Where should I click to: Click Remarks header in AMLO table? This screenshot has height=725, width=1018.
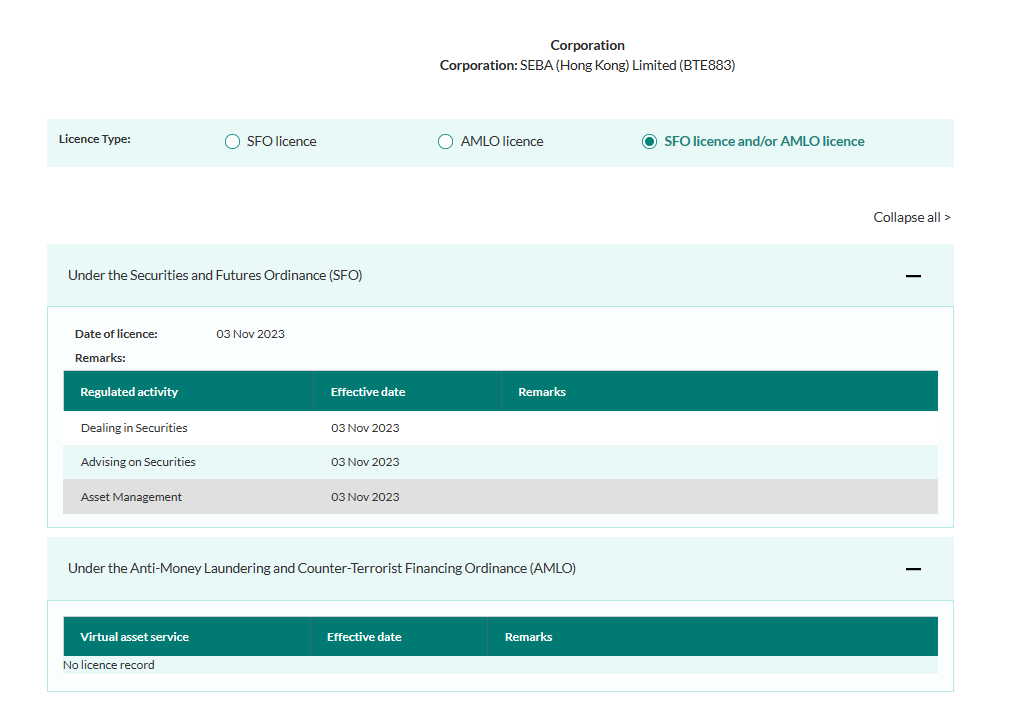[528, 637]
